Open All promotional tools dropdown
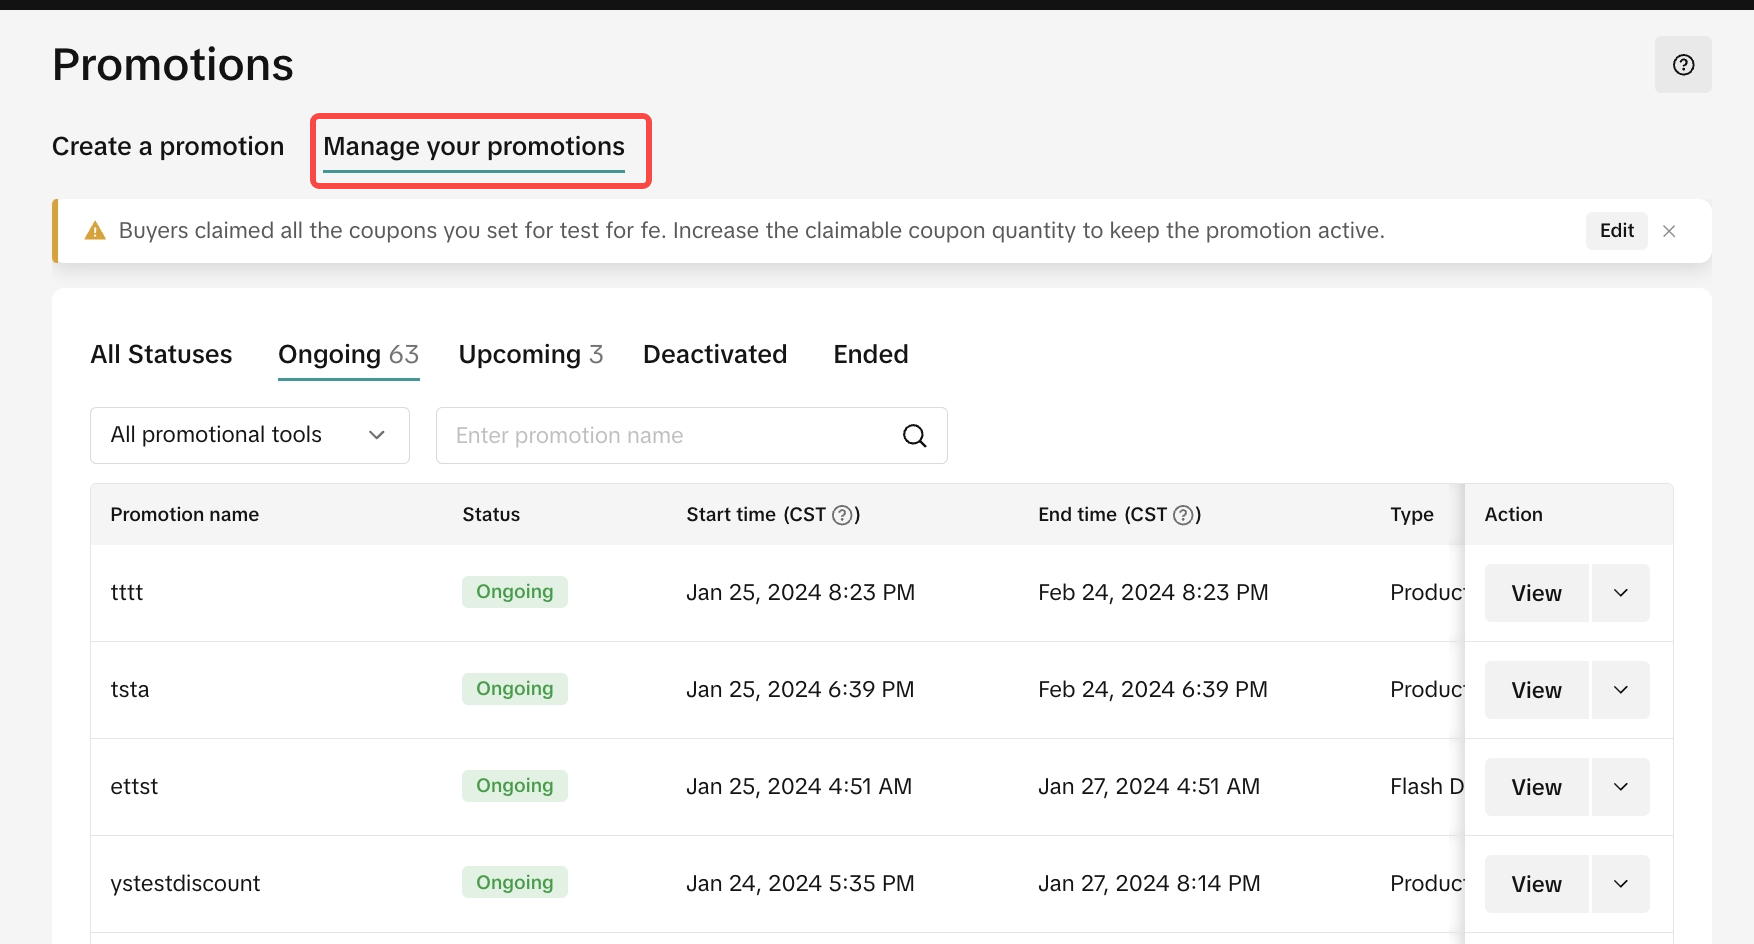The height and width of the screenshot is (944, 1754). point(250,435)
